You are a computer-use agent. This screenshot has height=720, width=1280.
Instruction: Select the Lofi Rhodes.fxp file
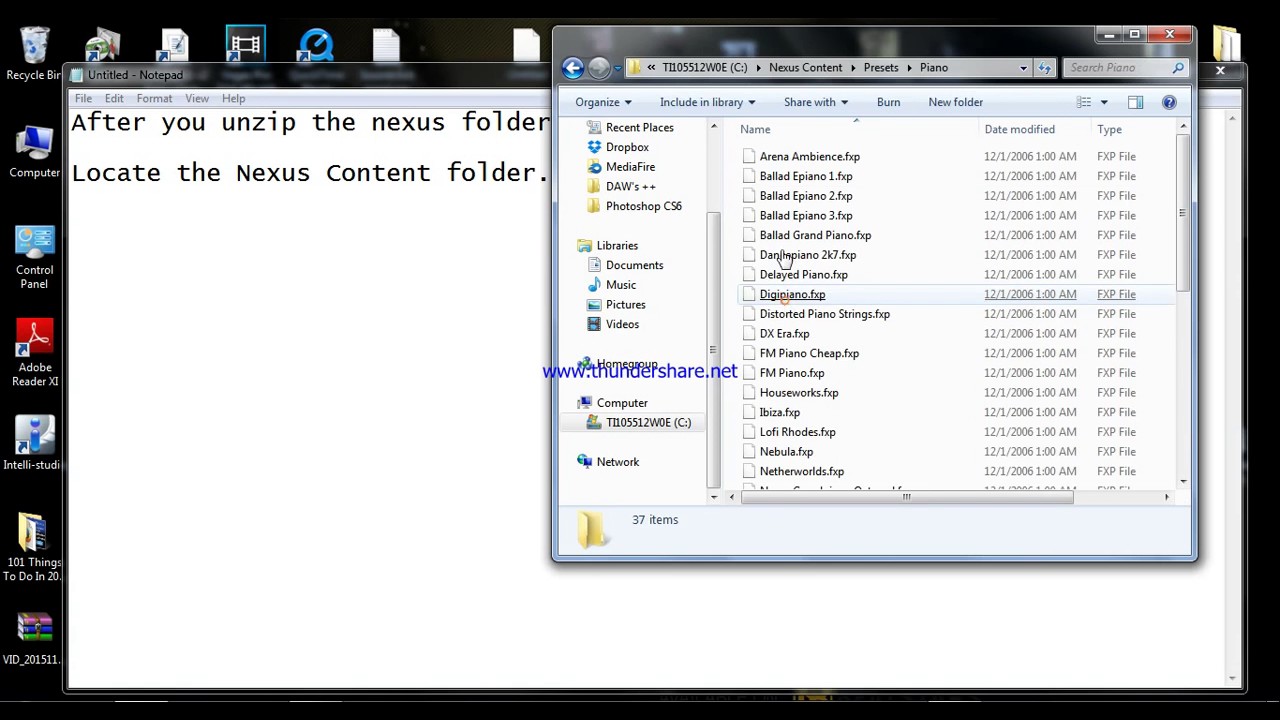tap(797, 432)
